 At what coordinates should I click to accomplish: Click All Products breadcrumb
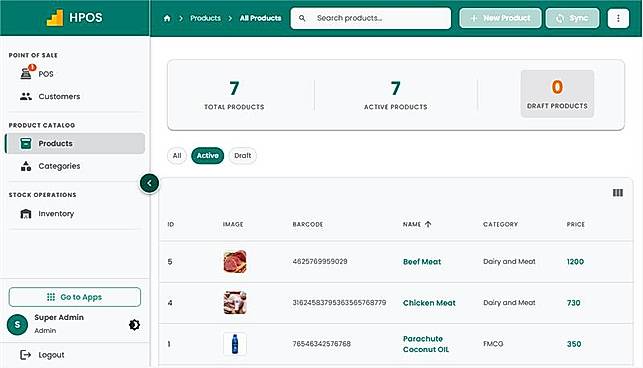(260, 18)
